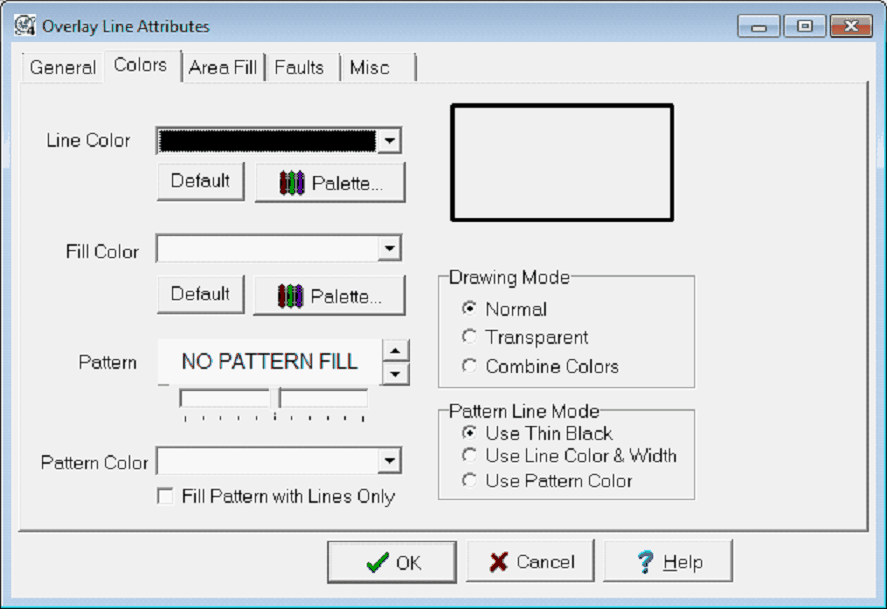Select the Combine Colors drawing mode

[469, 366]
